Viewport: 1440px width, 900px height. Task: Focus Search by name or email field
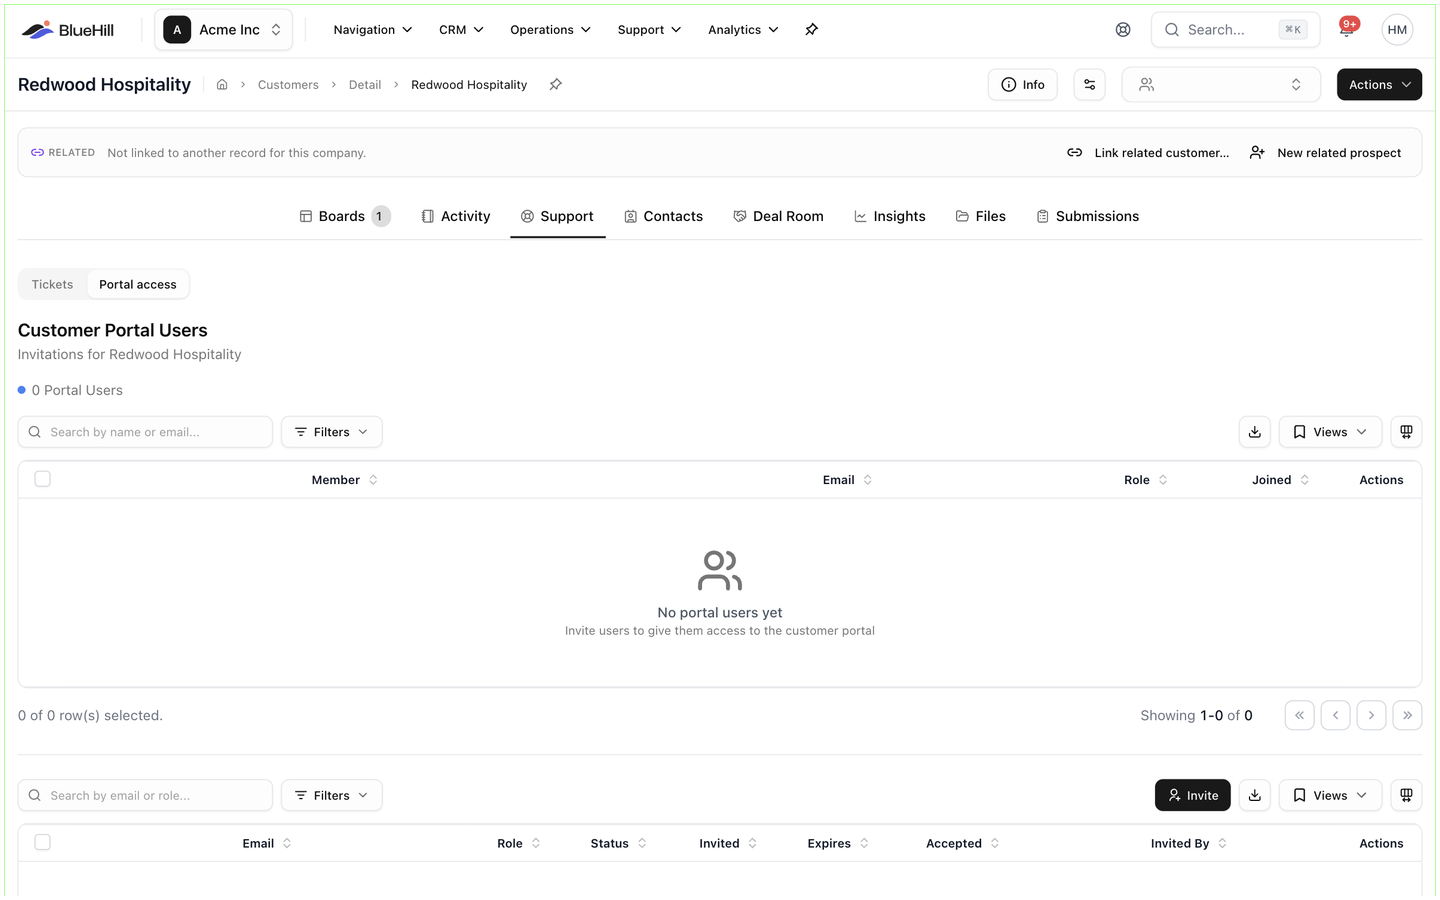(145, 432)
